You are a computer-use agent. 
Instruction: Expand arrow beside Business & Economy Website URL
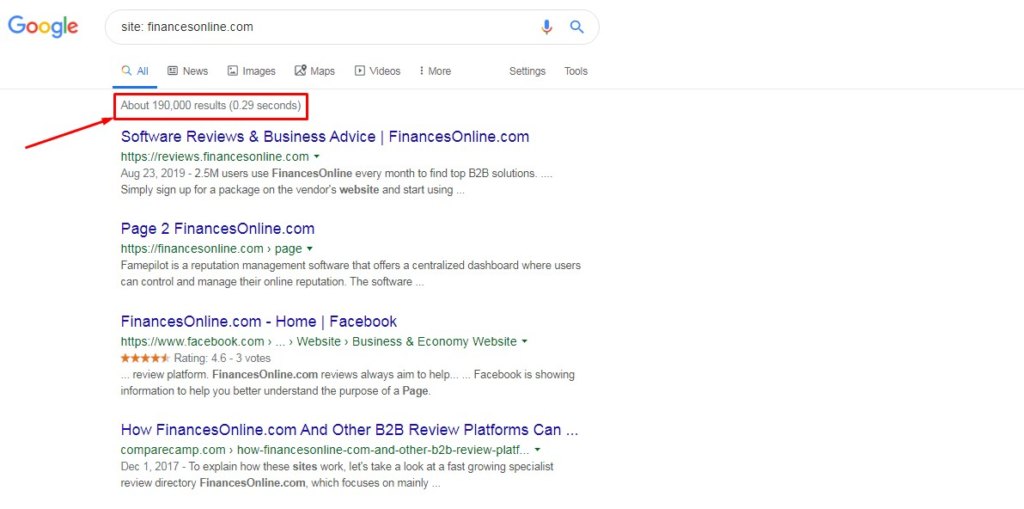[x=524, y=342]
